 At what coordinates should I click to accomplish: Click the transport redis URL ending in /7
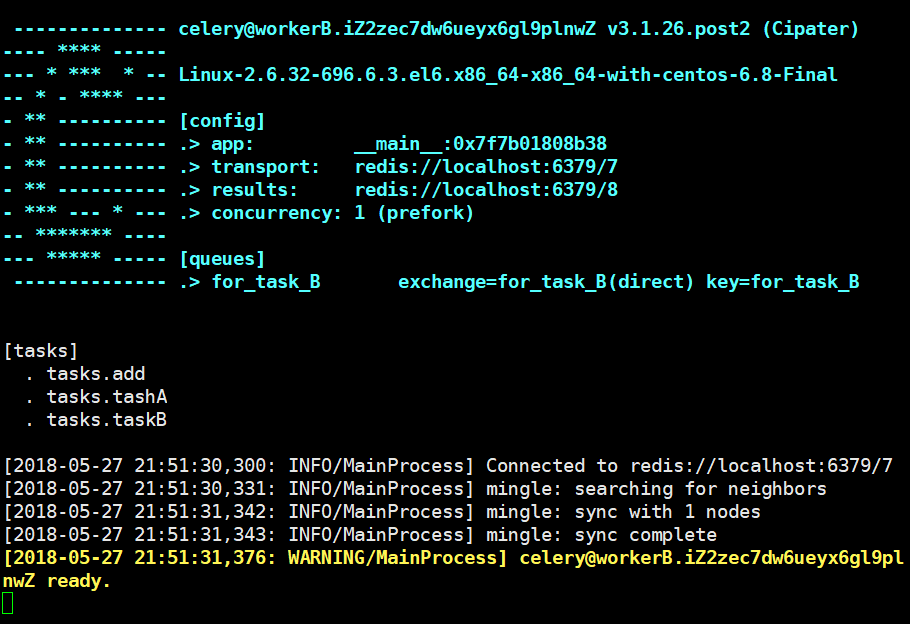pyautogui.click(x=486, y=167)
